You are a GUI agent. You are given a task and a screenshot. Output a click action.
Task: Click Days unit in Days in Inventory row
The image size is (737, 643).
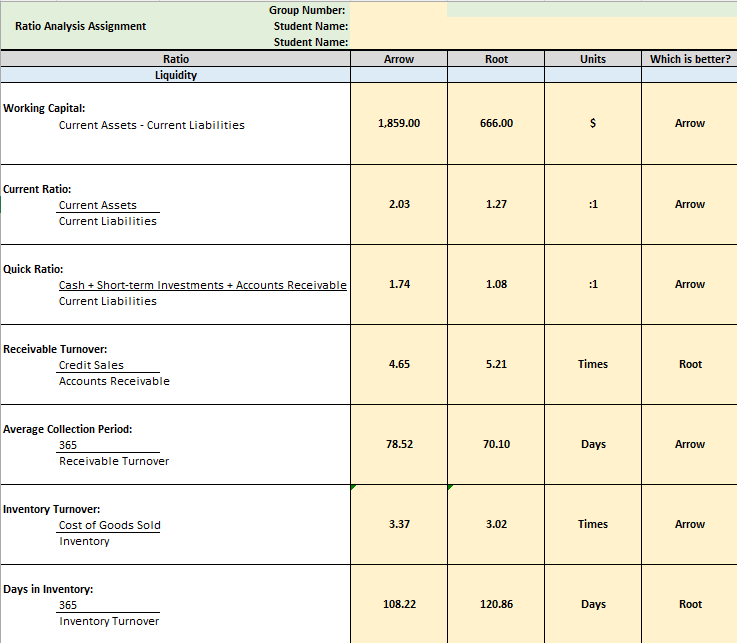pos(593,604)
